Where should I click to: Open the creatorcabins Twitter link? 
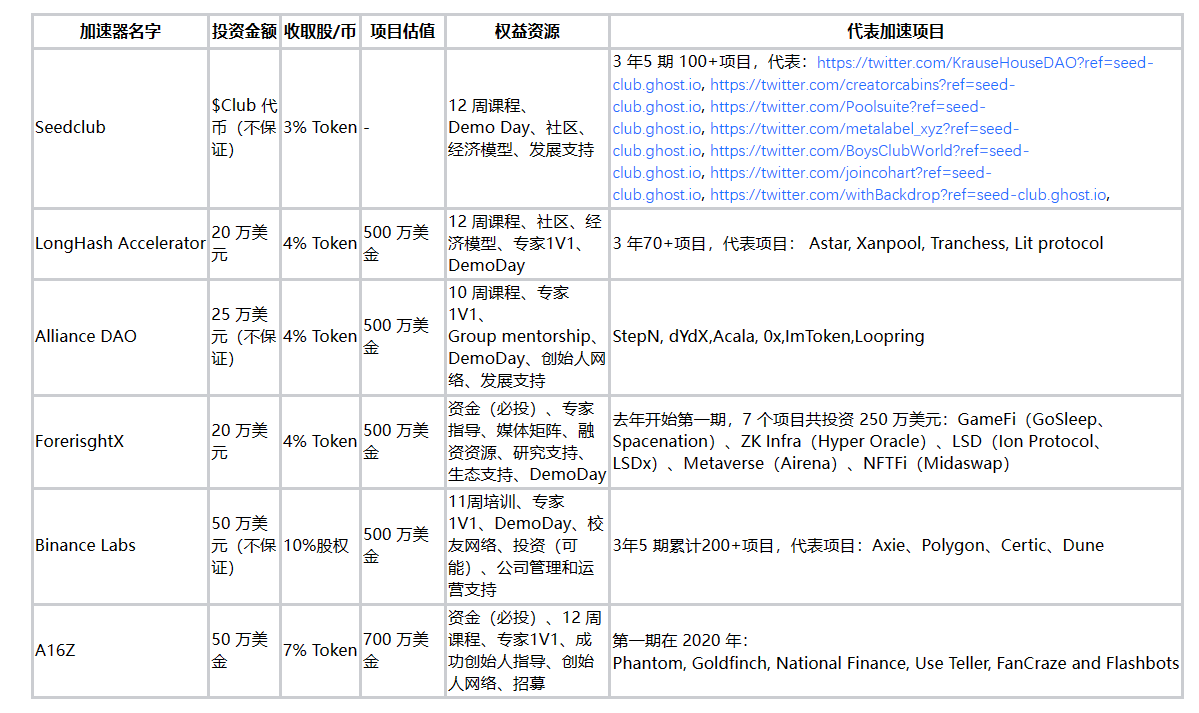tap(863, 85)
